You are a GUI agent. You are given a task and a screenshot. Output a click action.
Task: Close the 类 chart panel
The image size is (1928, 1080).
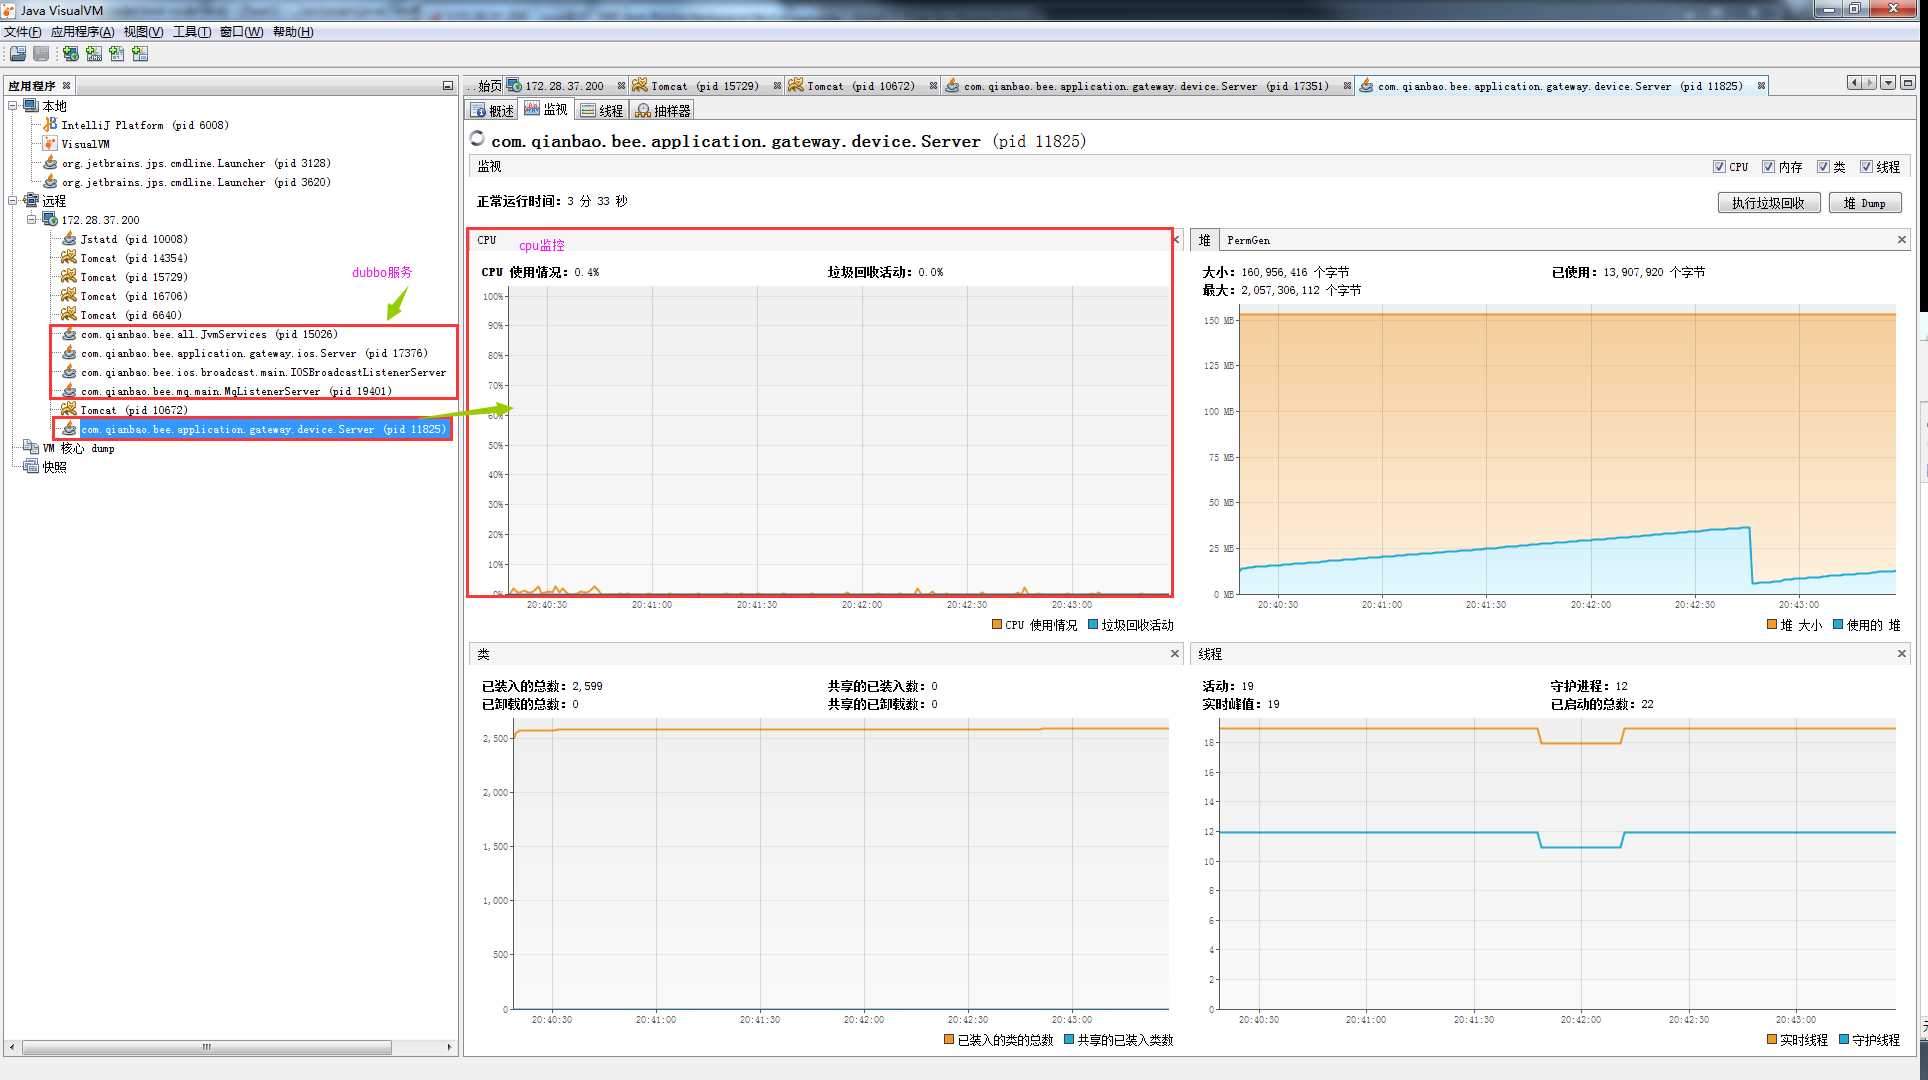(1175, 654)
